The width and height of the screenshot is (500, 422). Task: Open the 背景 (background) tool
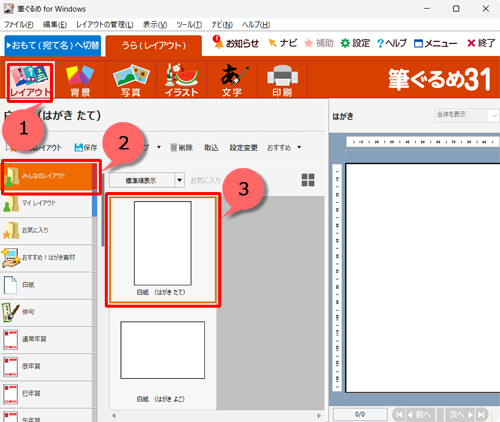click(80, 81)
